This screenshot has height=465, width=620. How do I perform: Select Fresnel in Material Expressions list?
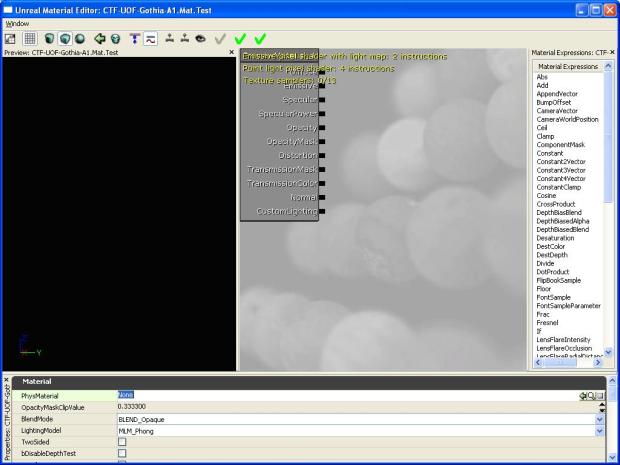549,323
